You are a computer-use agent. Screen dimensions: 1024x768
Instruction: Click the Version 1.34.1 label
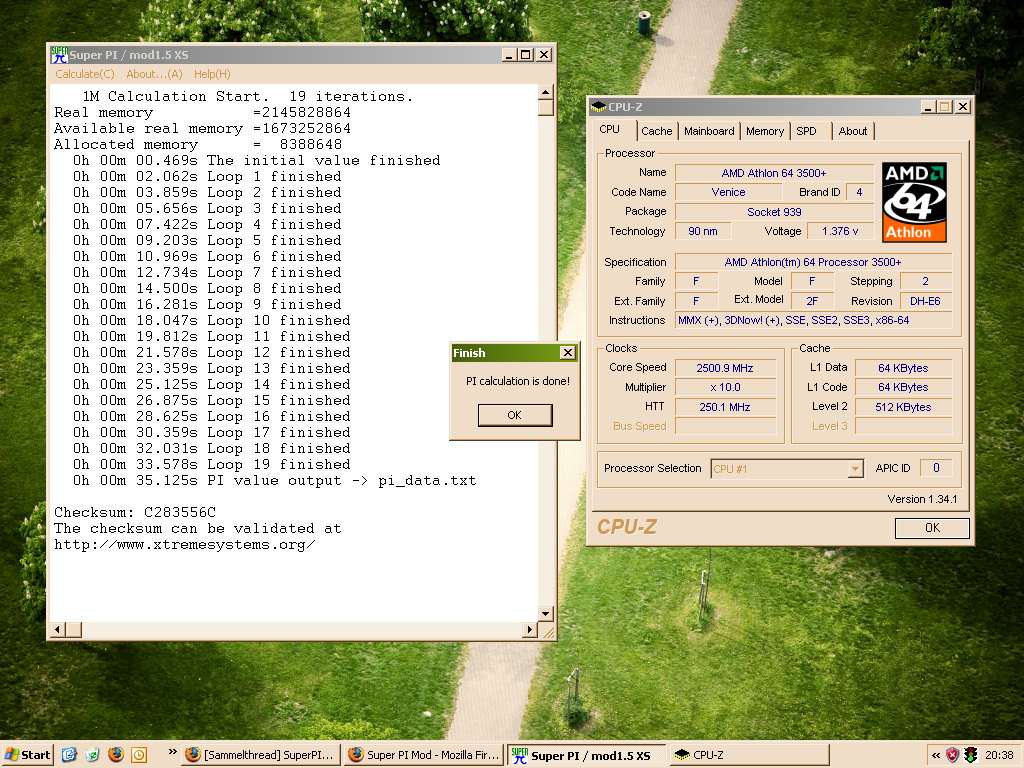pos(922,499)
